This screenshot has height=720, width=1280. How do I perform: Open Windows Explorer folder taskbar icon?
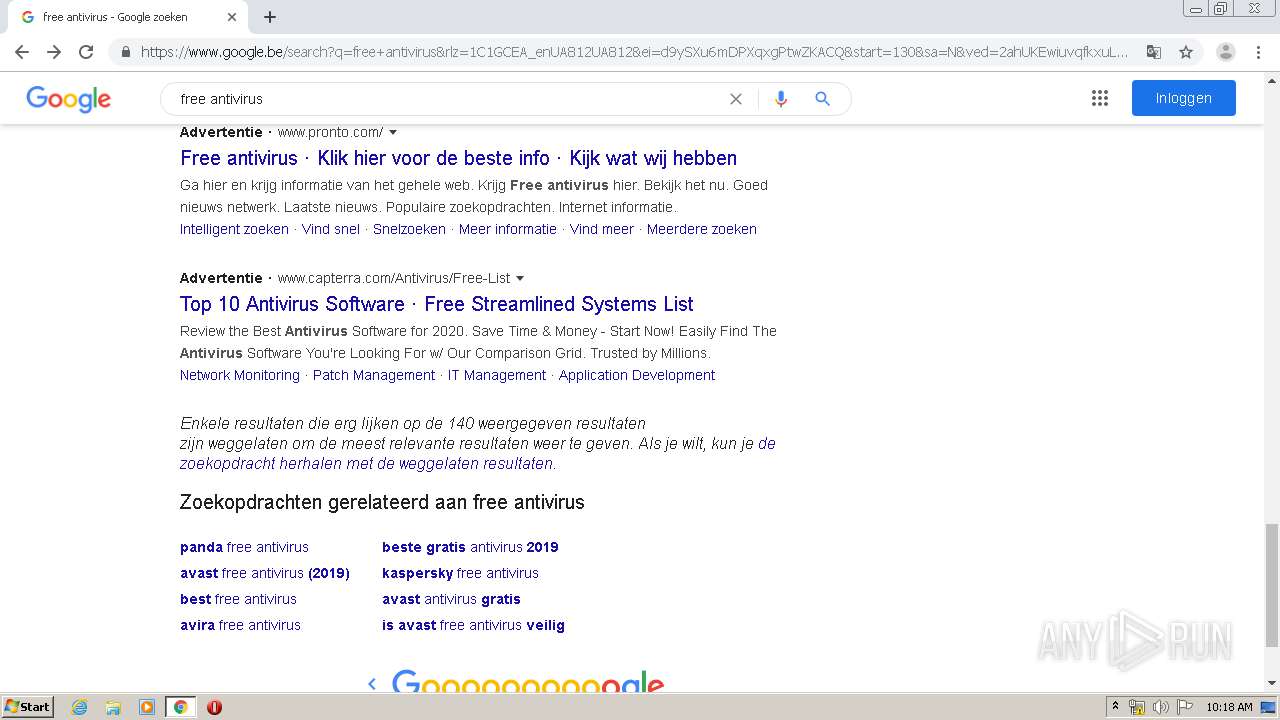[113, 707]
